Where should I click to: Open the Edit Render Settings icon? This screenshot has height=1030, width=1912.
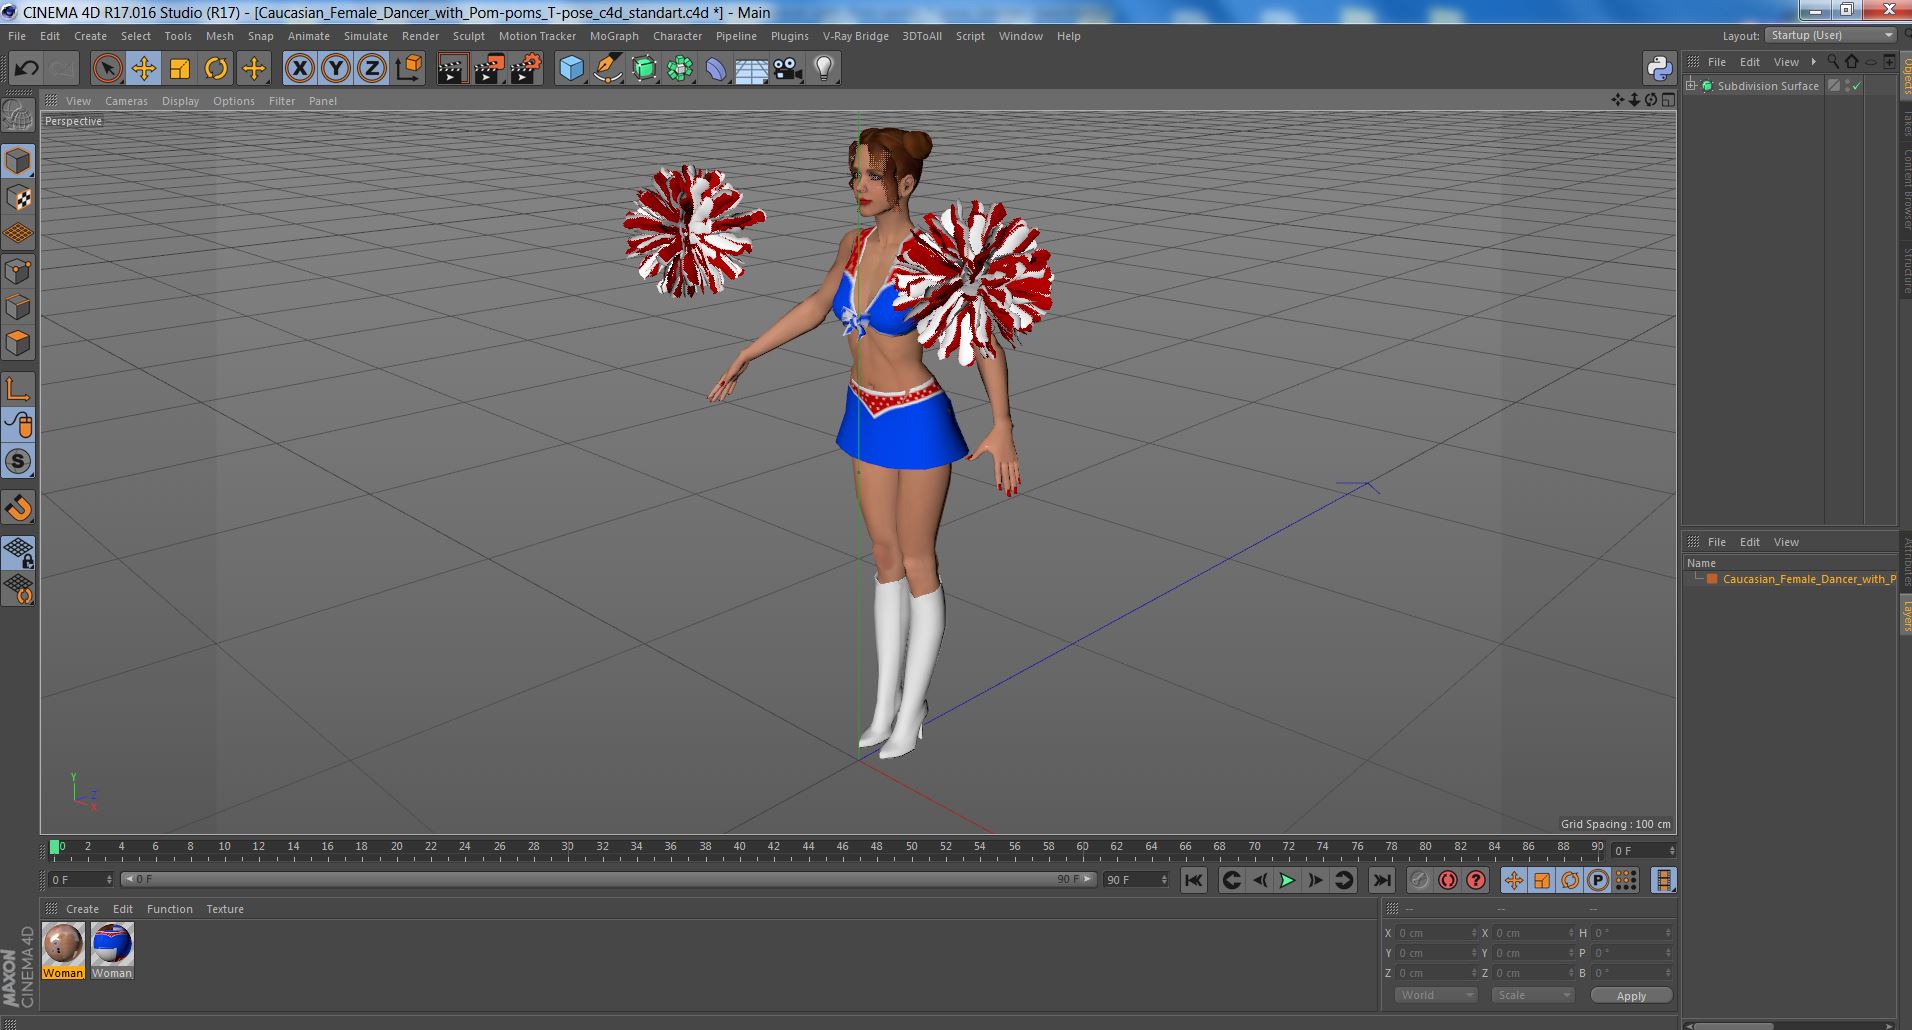[x=526, y=68]
